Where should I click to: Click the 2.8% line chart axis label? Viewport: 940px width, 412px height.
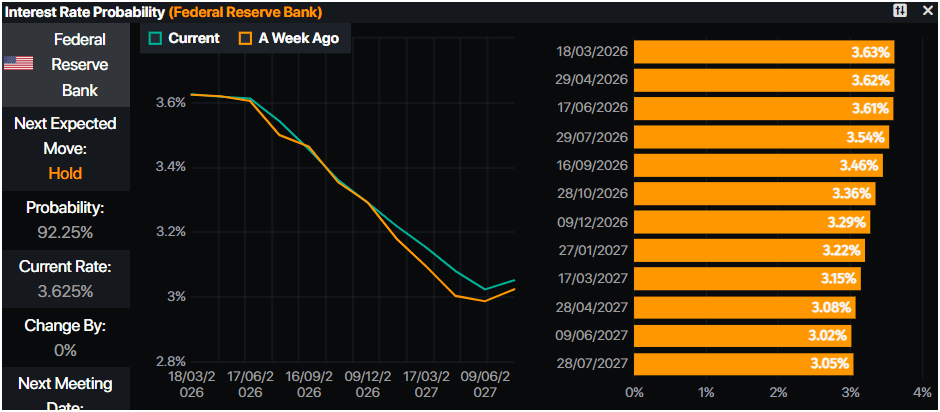(x=170, y=362)
